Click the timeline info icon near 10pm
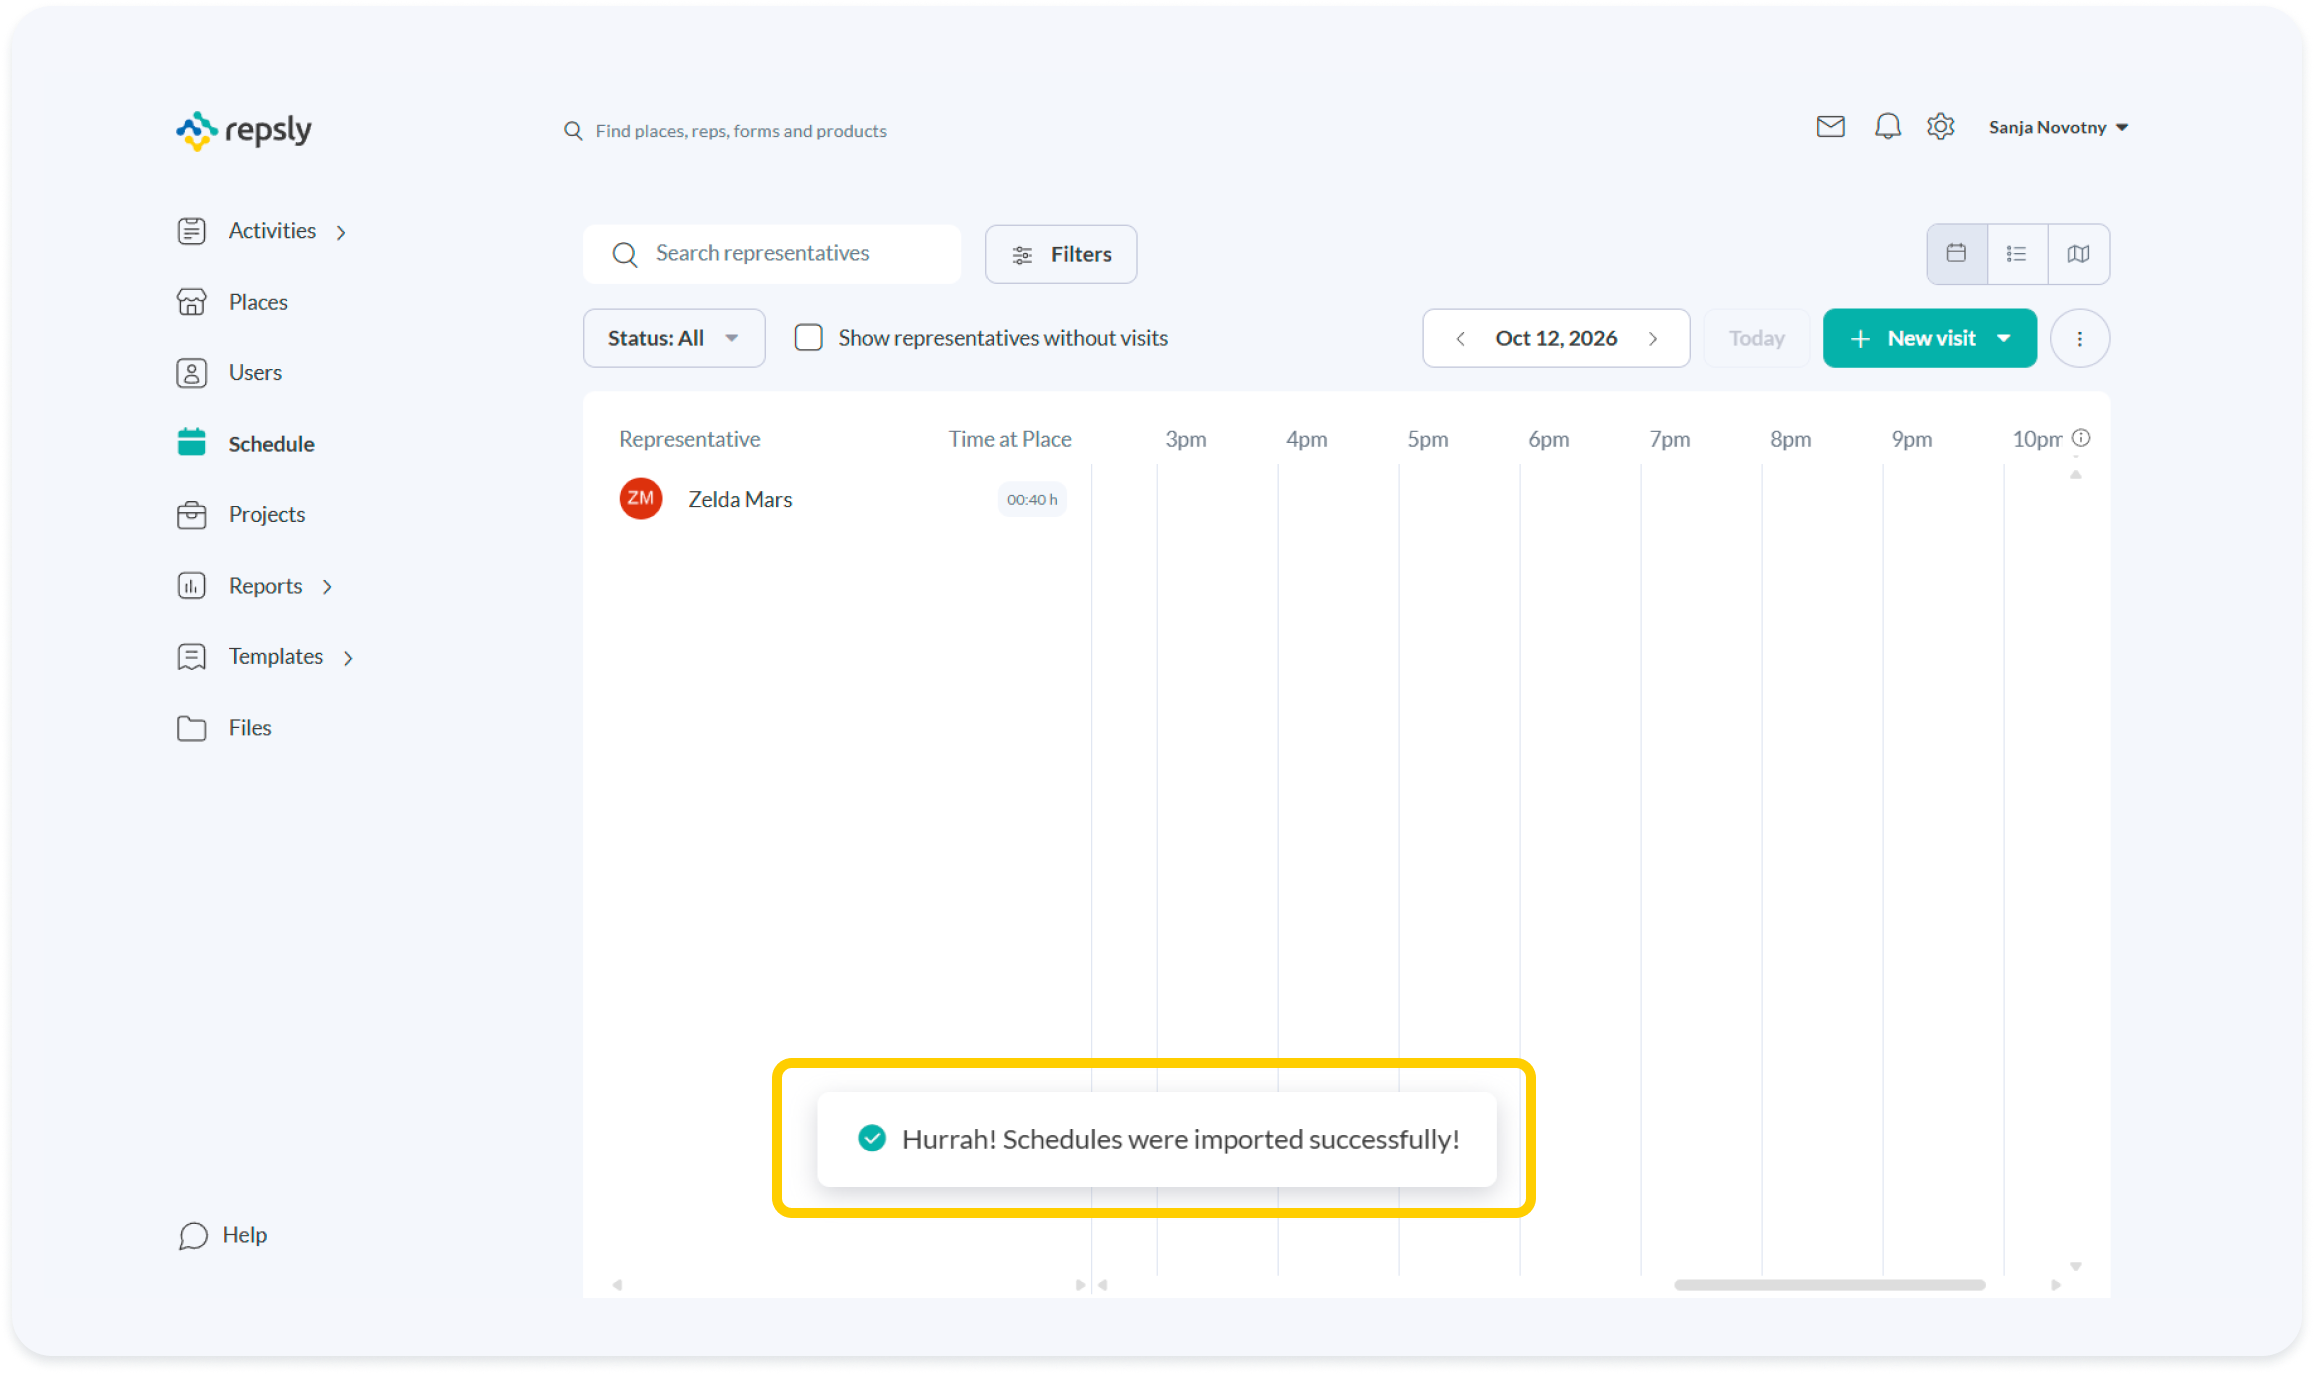The image size is (2314, 1374). pyautogui.click(x=2081, y=438)
